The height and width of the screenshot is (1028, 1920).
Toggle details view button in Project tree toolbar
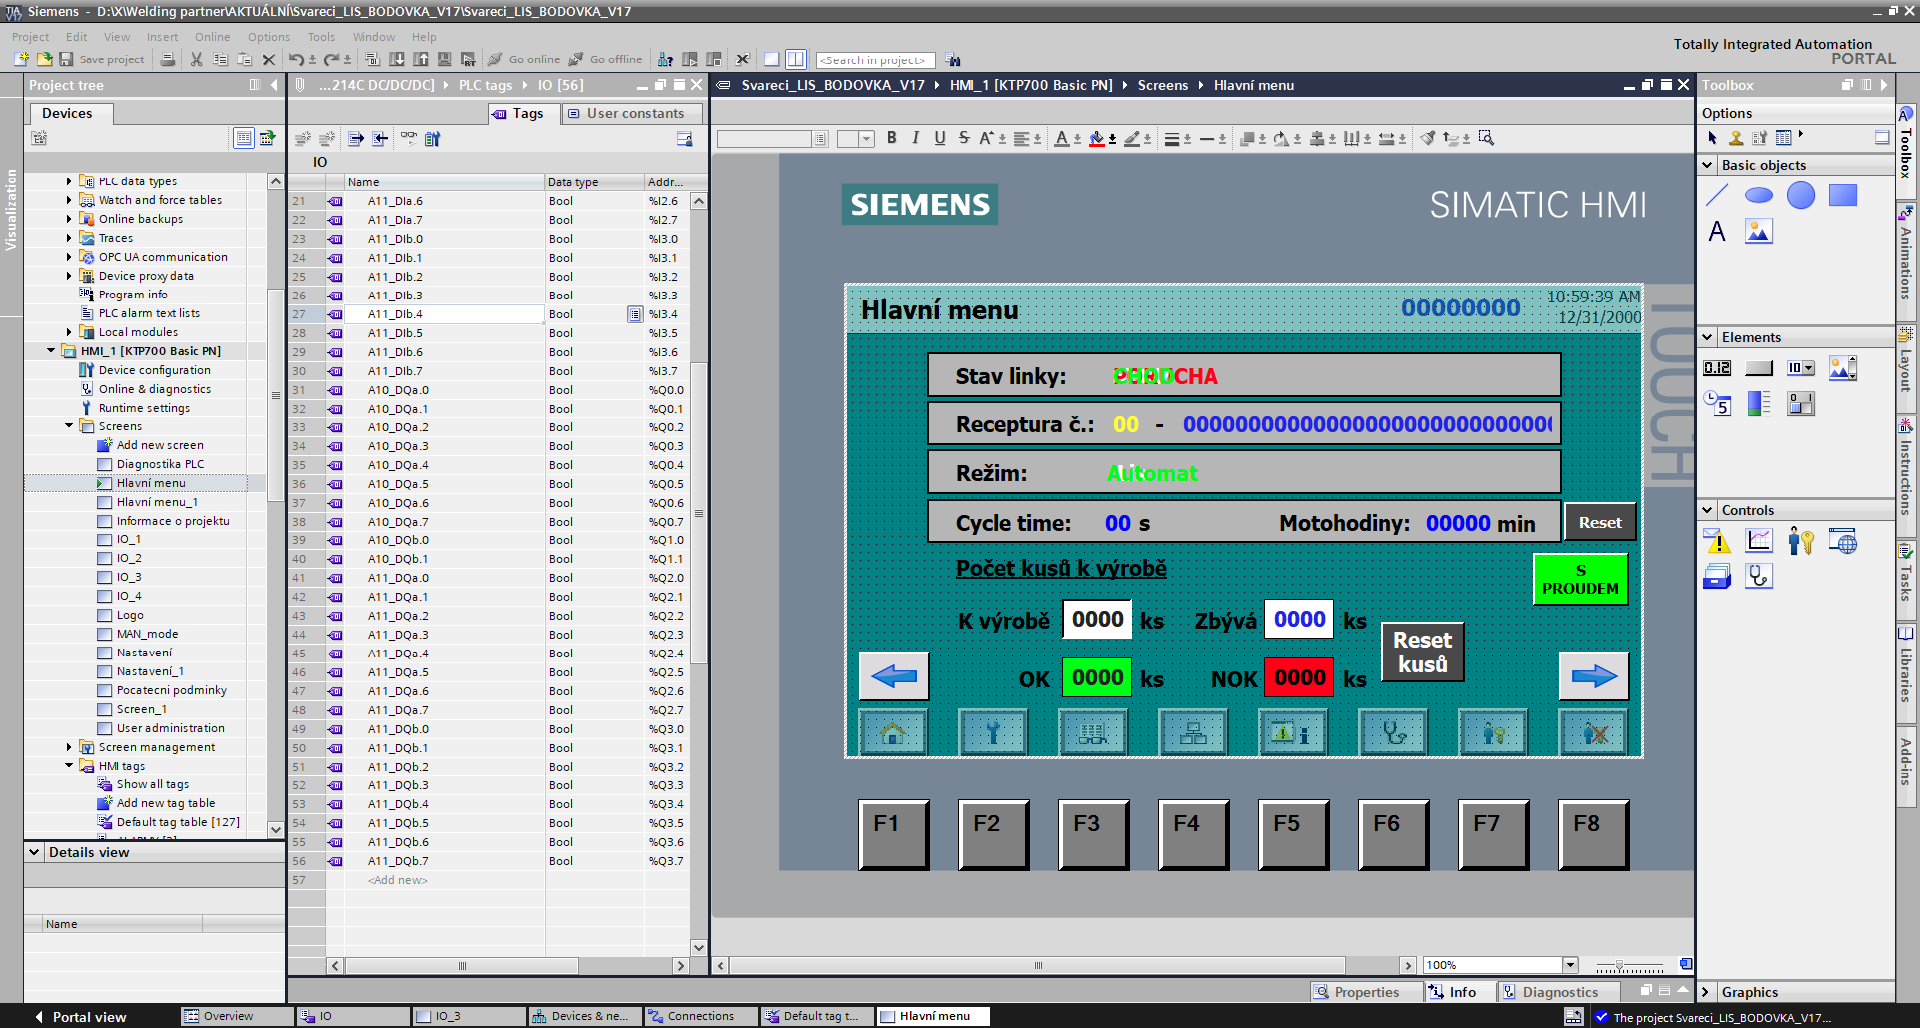[x=243, y=138]
